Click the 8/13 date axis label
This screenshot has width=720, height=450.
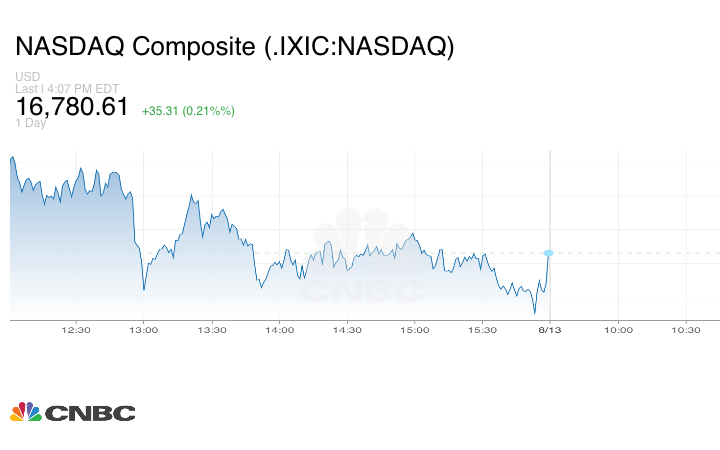coord(550,330)
